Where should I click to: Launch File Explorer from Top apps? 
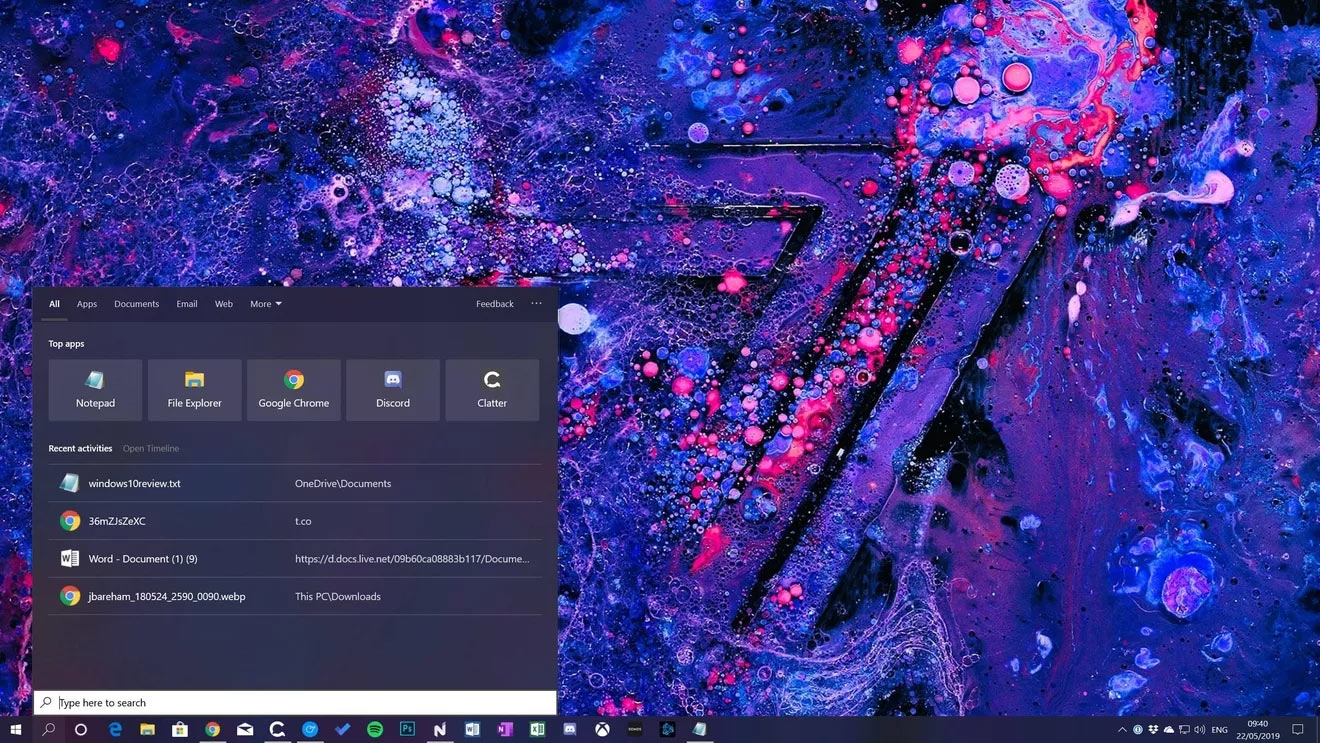point(194,389)
